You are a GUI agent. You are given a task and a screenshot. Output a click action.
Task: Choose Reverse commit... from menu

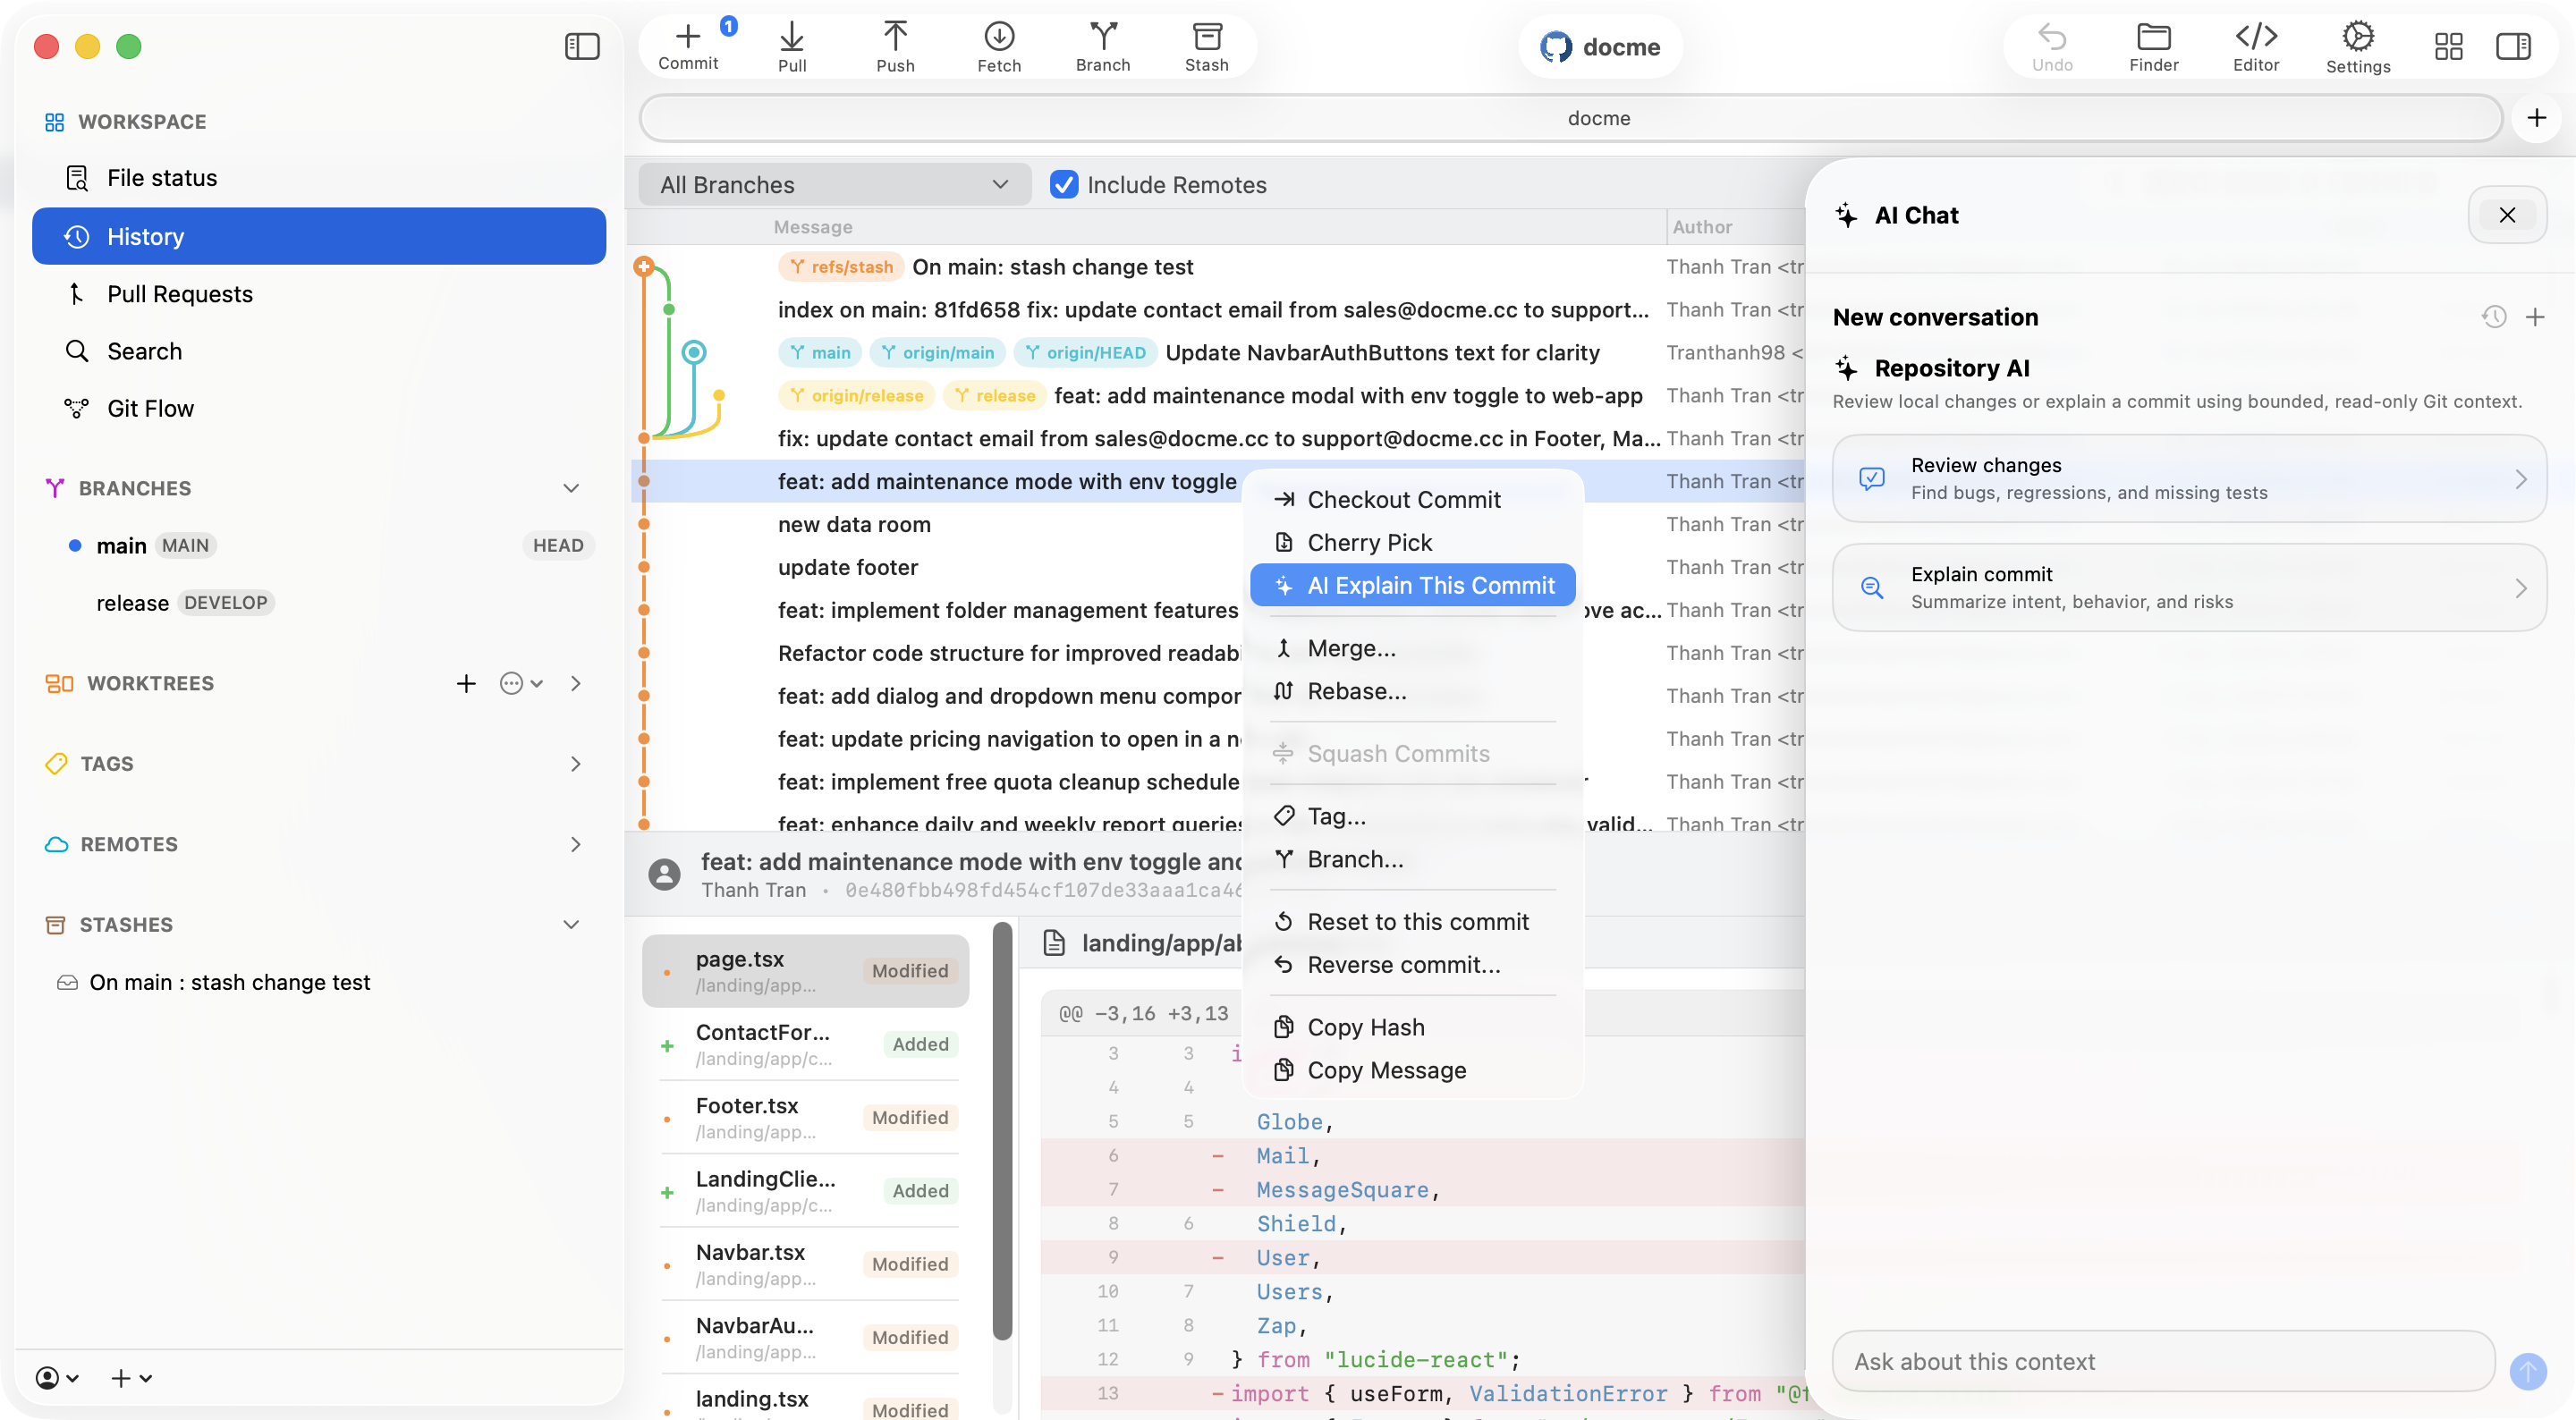tap(1412, 965)
